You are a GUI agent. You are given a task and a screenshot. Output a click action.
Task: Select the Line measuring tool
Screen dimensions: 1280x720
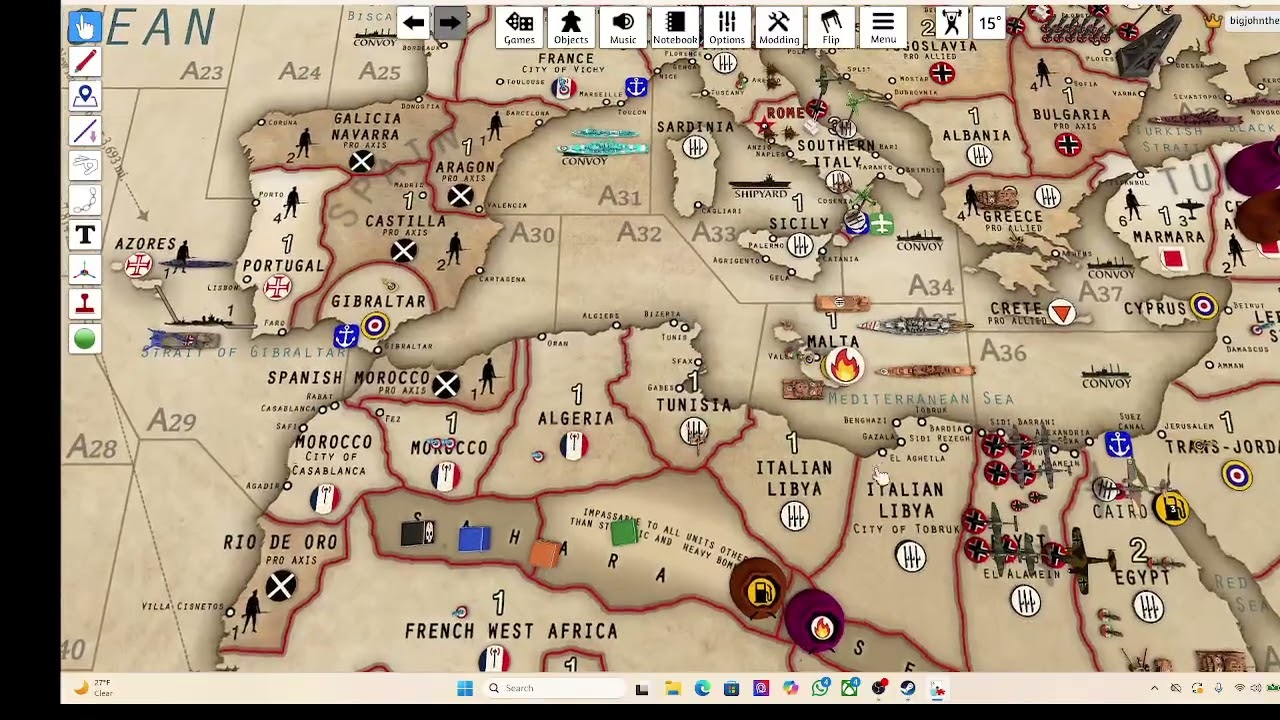(x=85, y=131)
